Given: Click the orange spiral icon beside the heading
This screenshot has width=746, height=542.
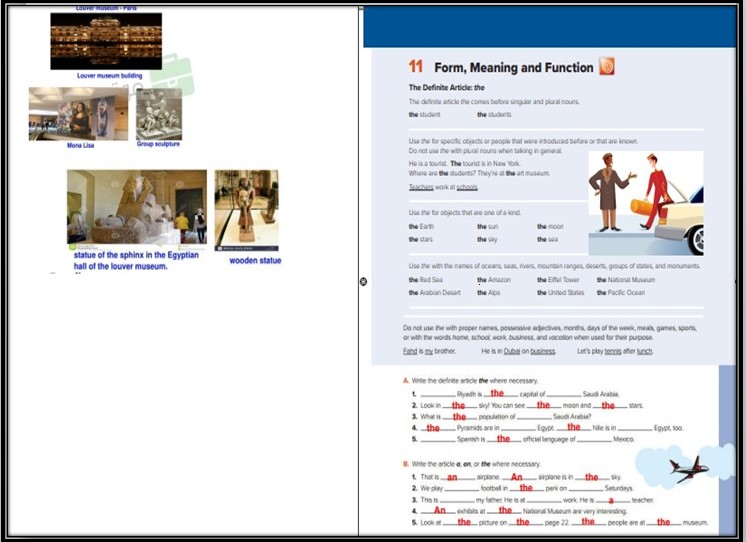Looking at the screenshot, I should [607, 66].
